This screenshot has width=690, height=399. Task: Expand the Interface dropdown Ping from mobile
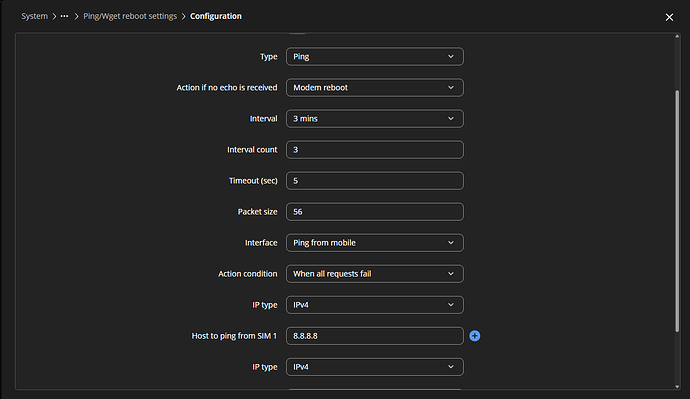(374, 242)
